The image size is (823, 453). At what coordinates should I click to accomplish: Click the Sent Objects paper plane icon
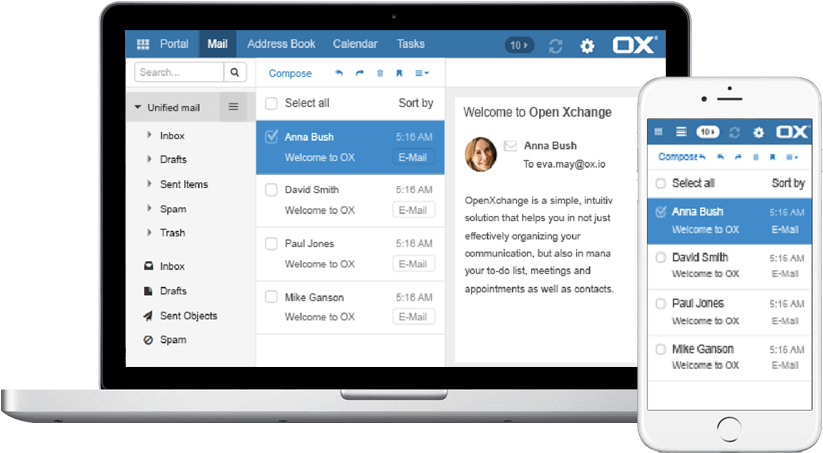point(148,315)
